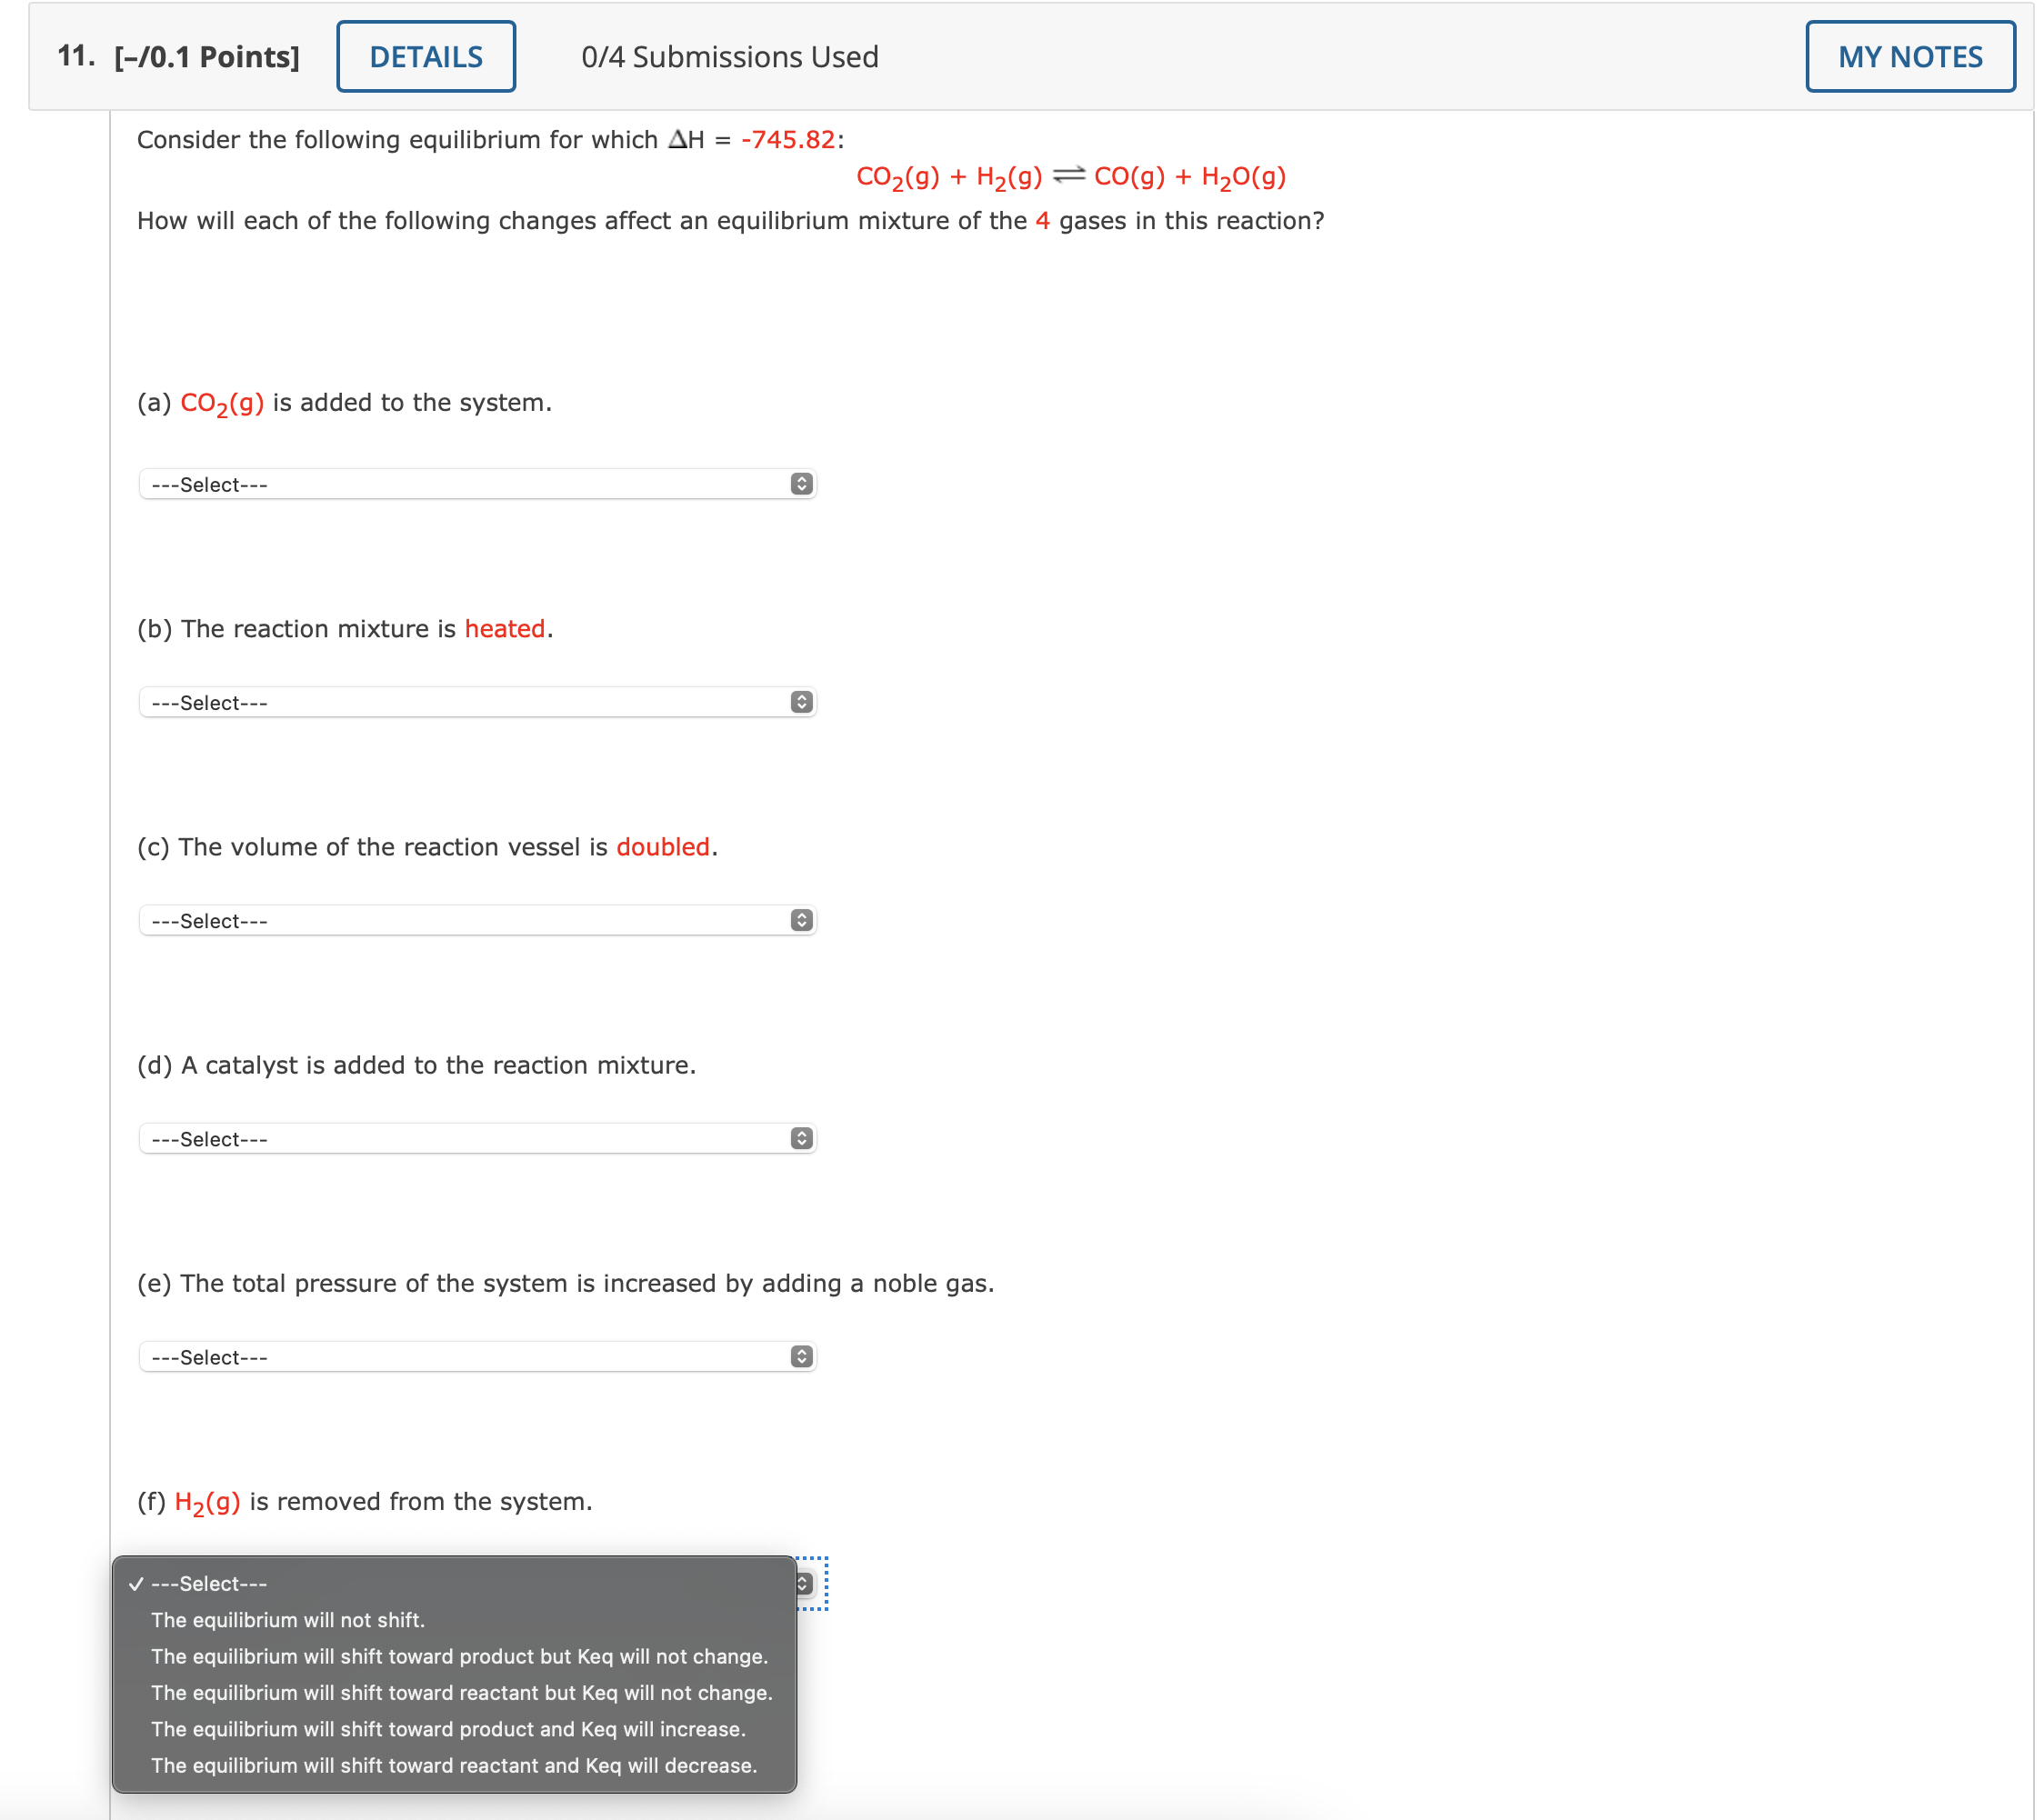The width and height of the screenshot is (2044, 1820).
Task: Open the dropdown for part (d) catalyst added
Action: 478,1138
